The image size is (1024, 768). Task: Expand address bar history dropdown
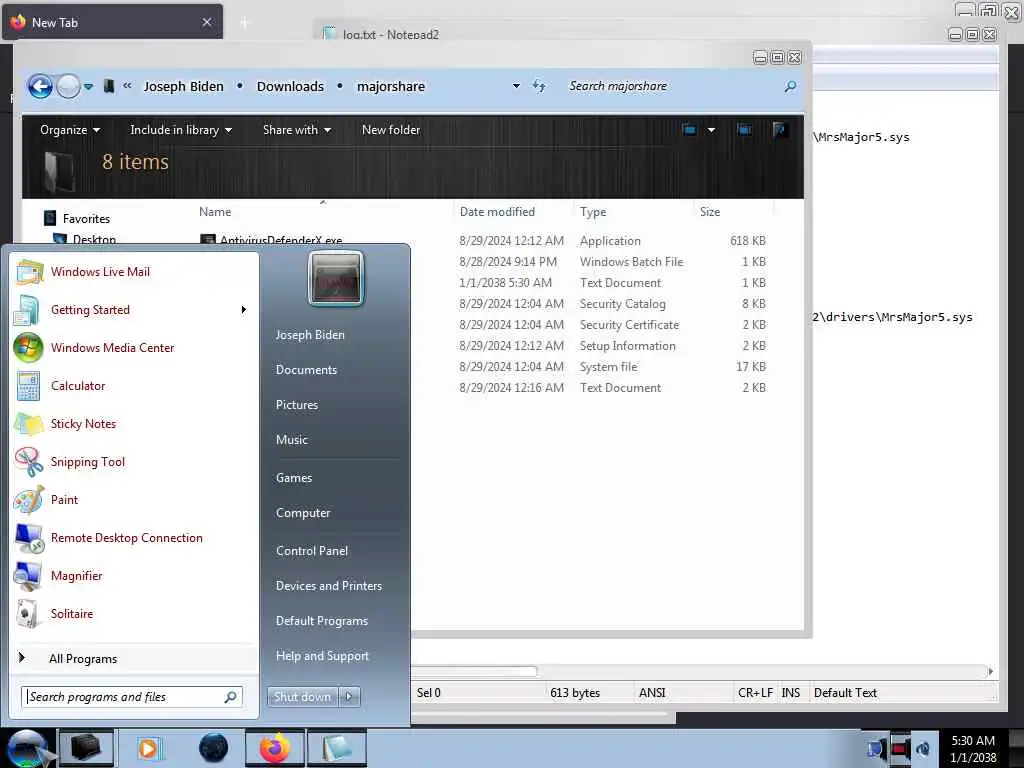[516, 86]
